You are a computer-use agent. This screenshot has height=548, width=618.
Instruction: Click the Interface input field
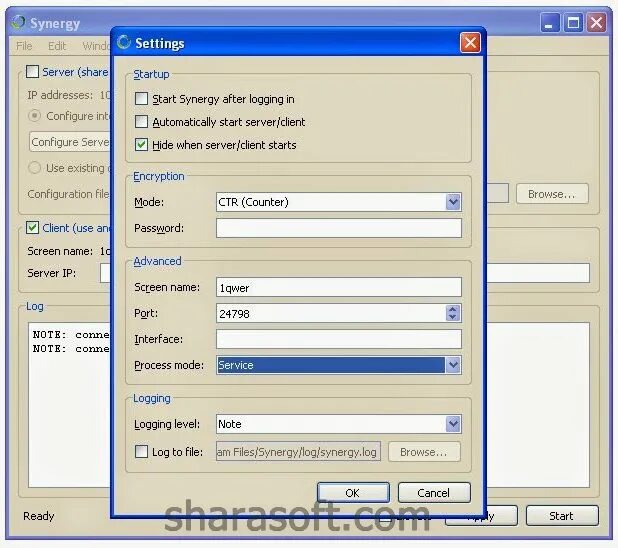click(339, 339)
